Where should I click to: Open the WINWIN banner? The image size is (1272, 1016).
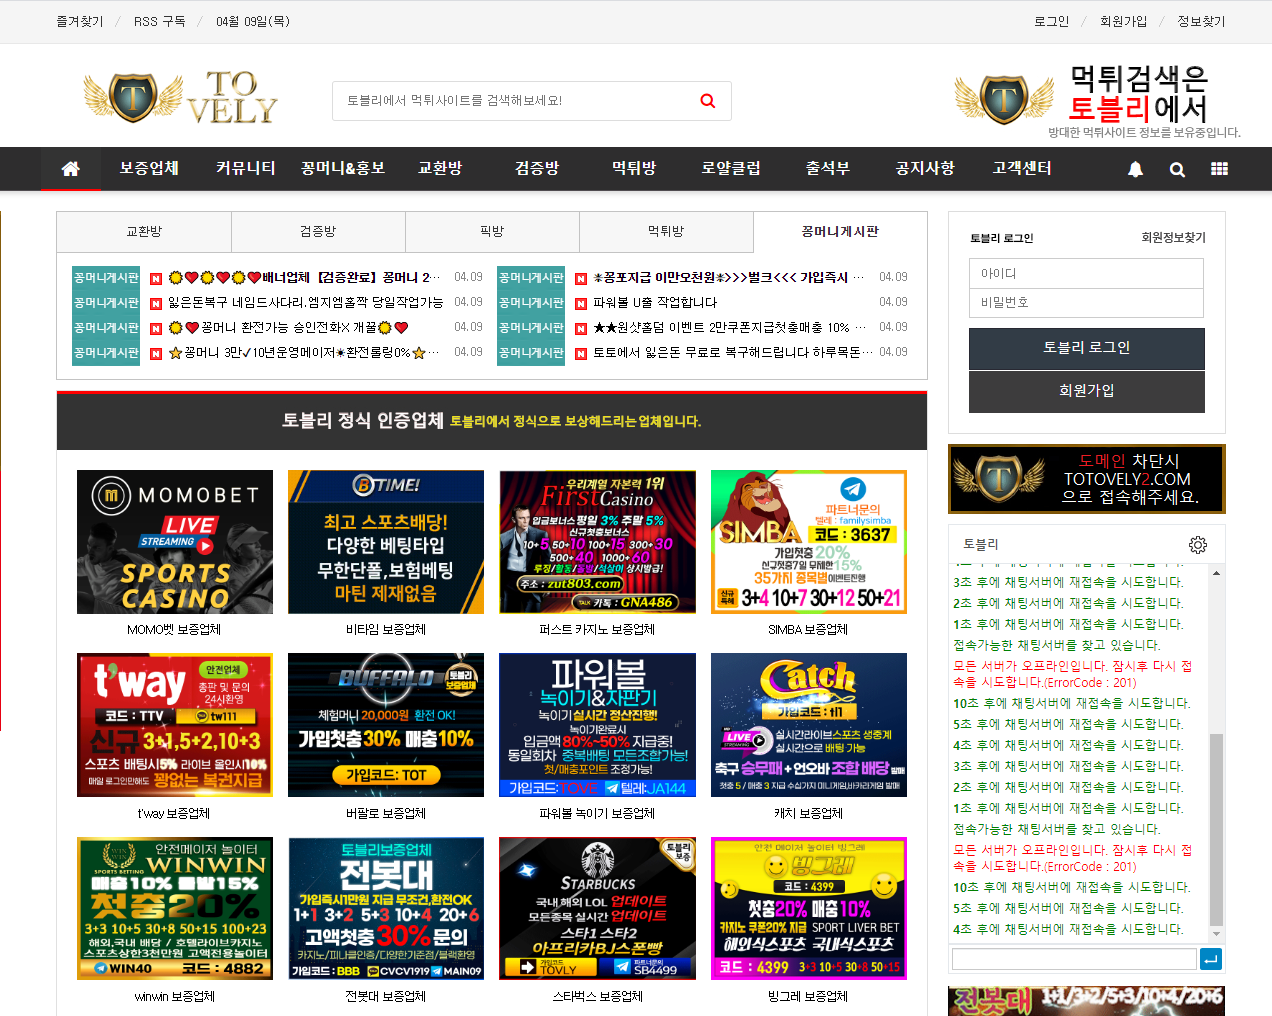pos(175,909)
